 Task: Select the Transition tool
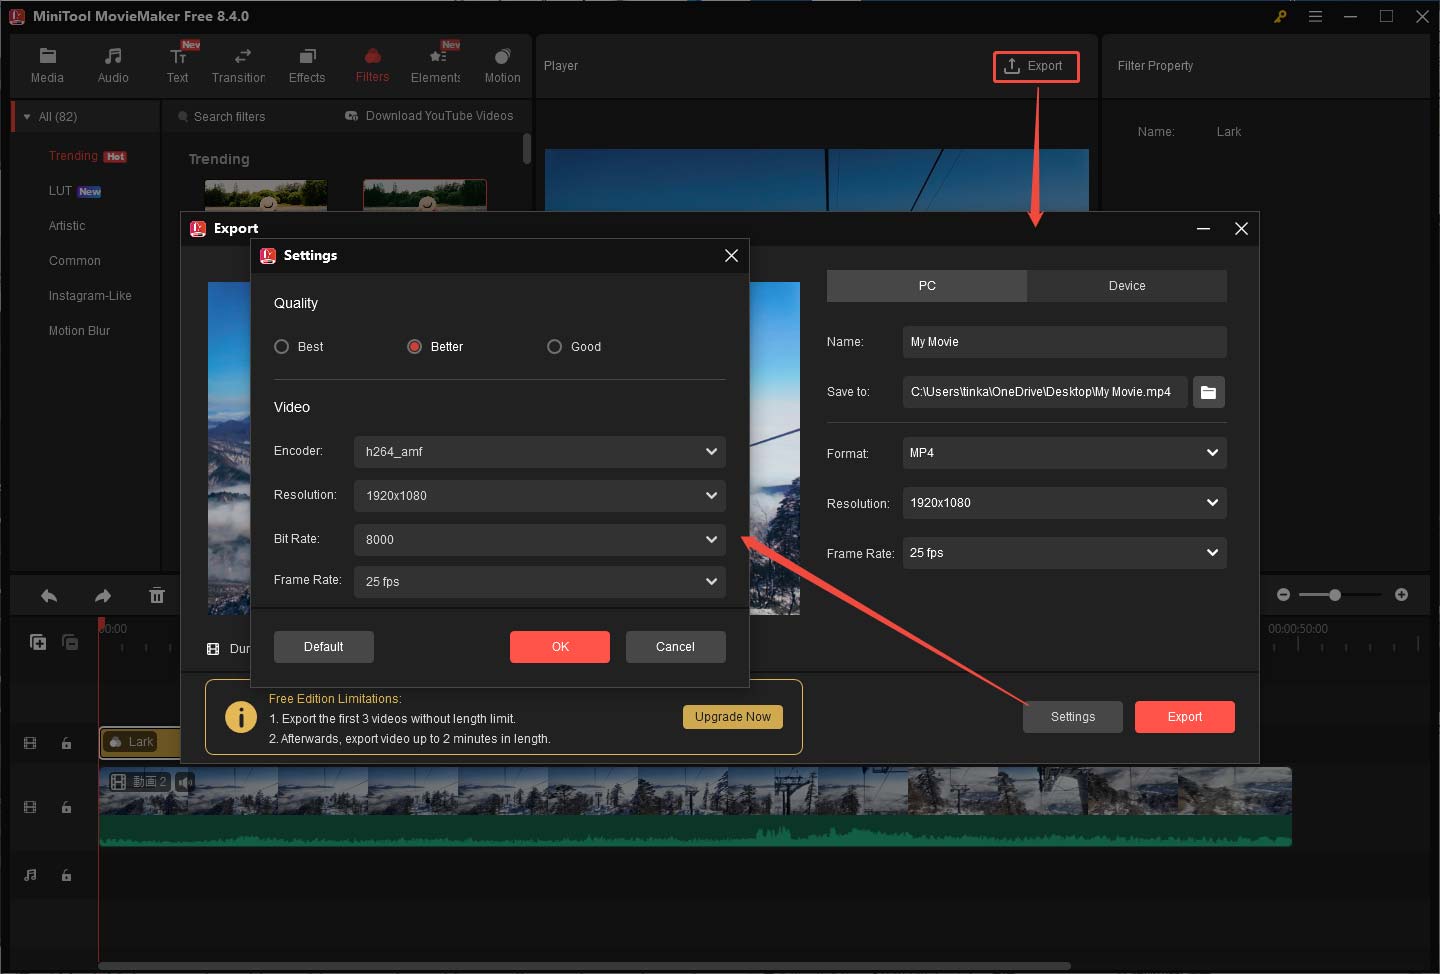[x=239, y=64]
